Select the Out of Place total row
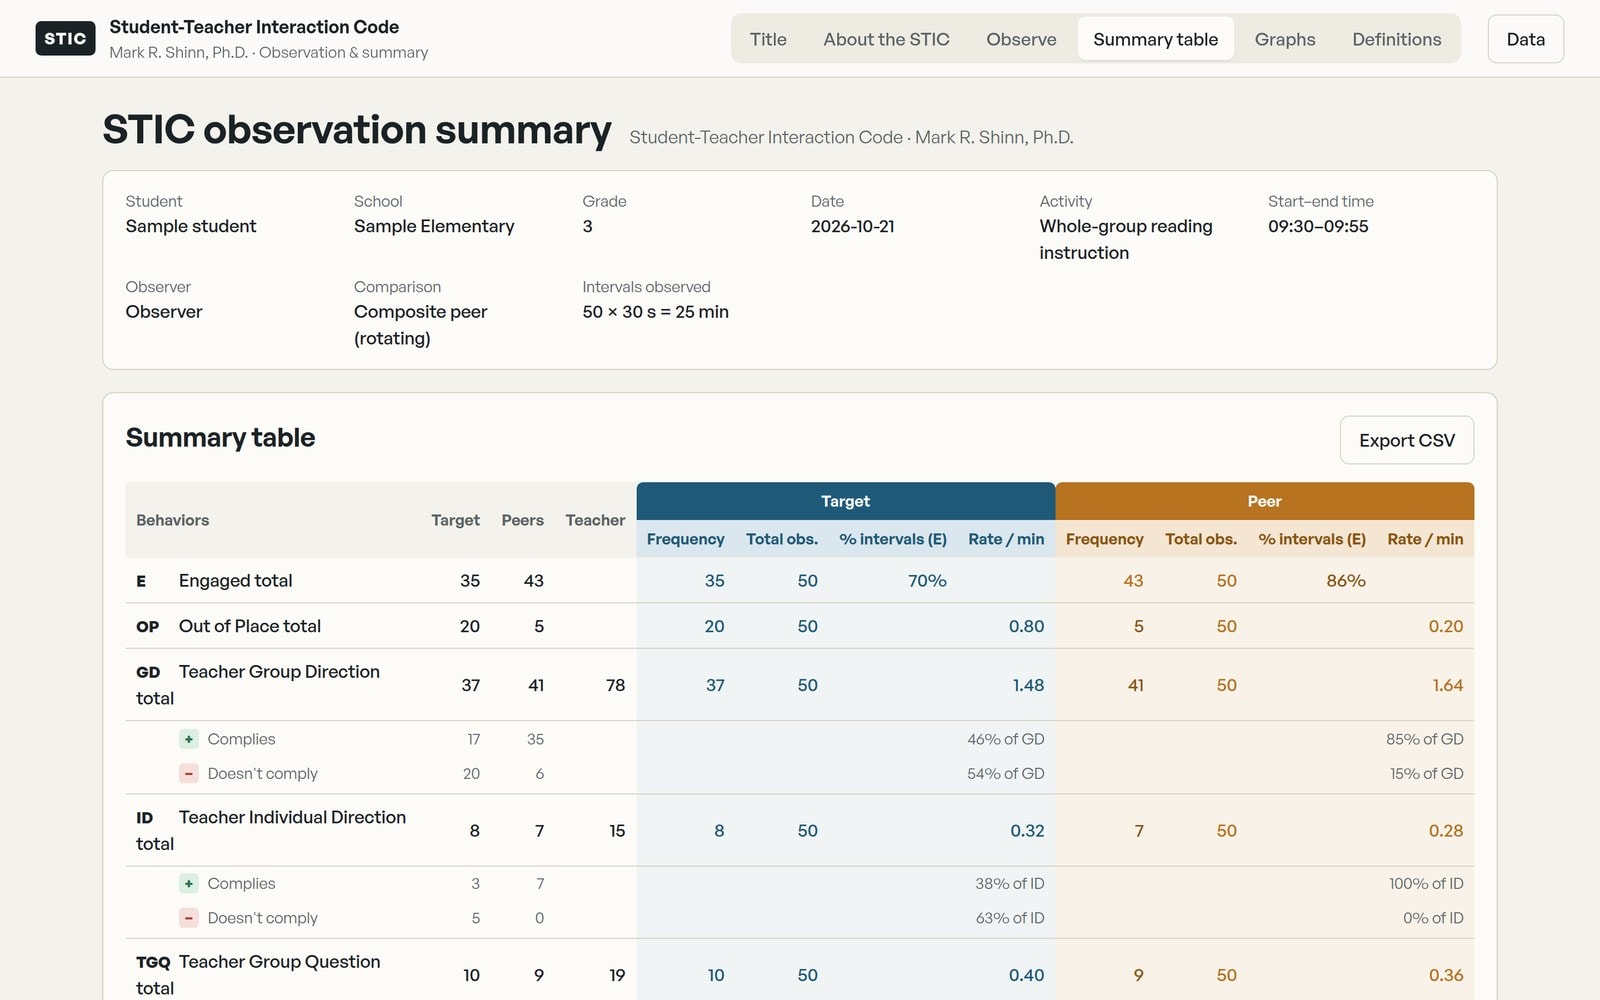 coord(800,626)
